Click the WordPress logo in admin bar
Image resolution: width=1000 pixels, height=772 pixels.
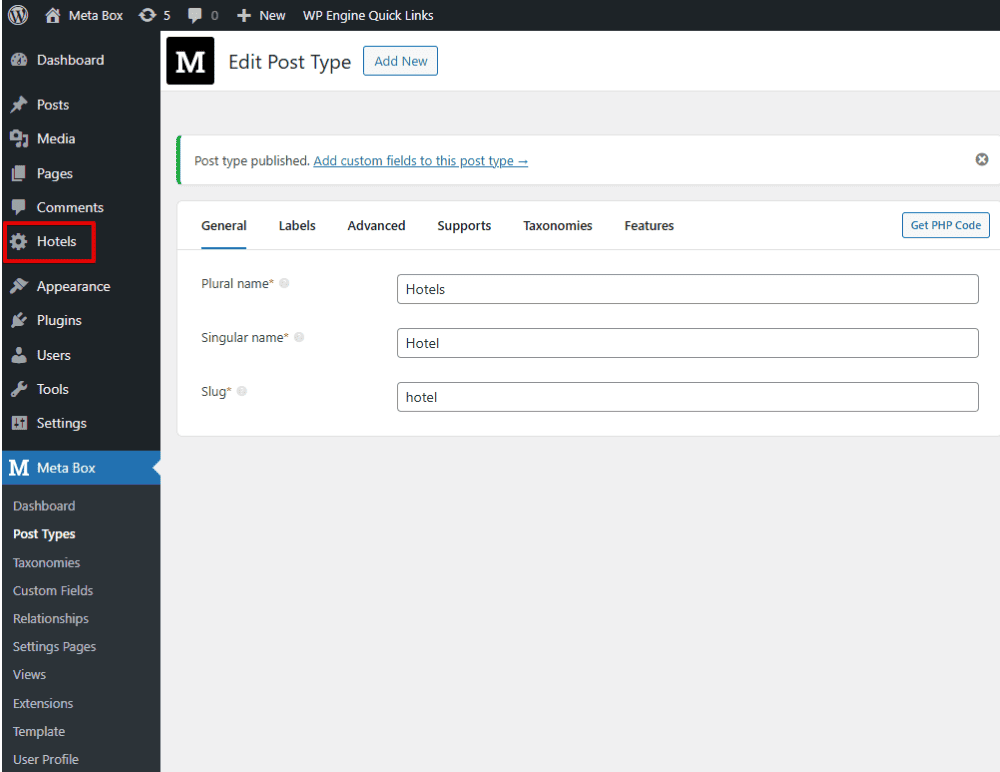point(17,15)
